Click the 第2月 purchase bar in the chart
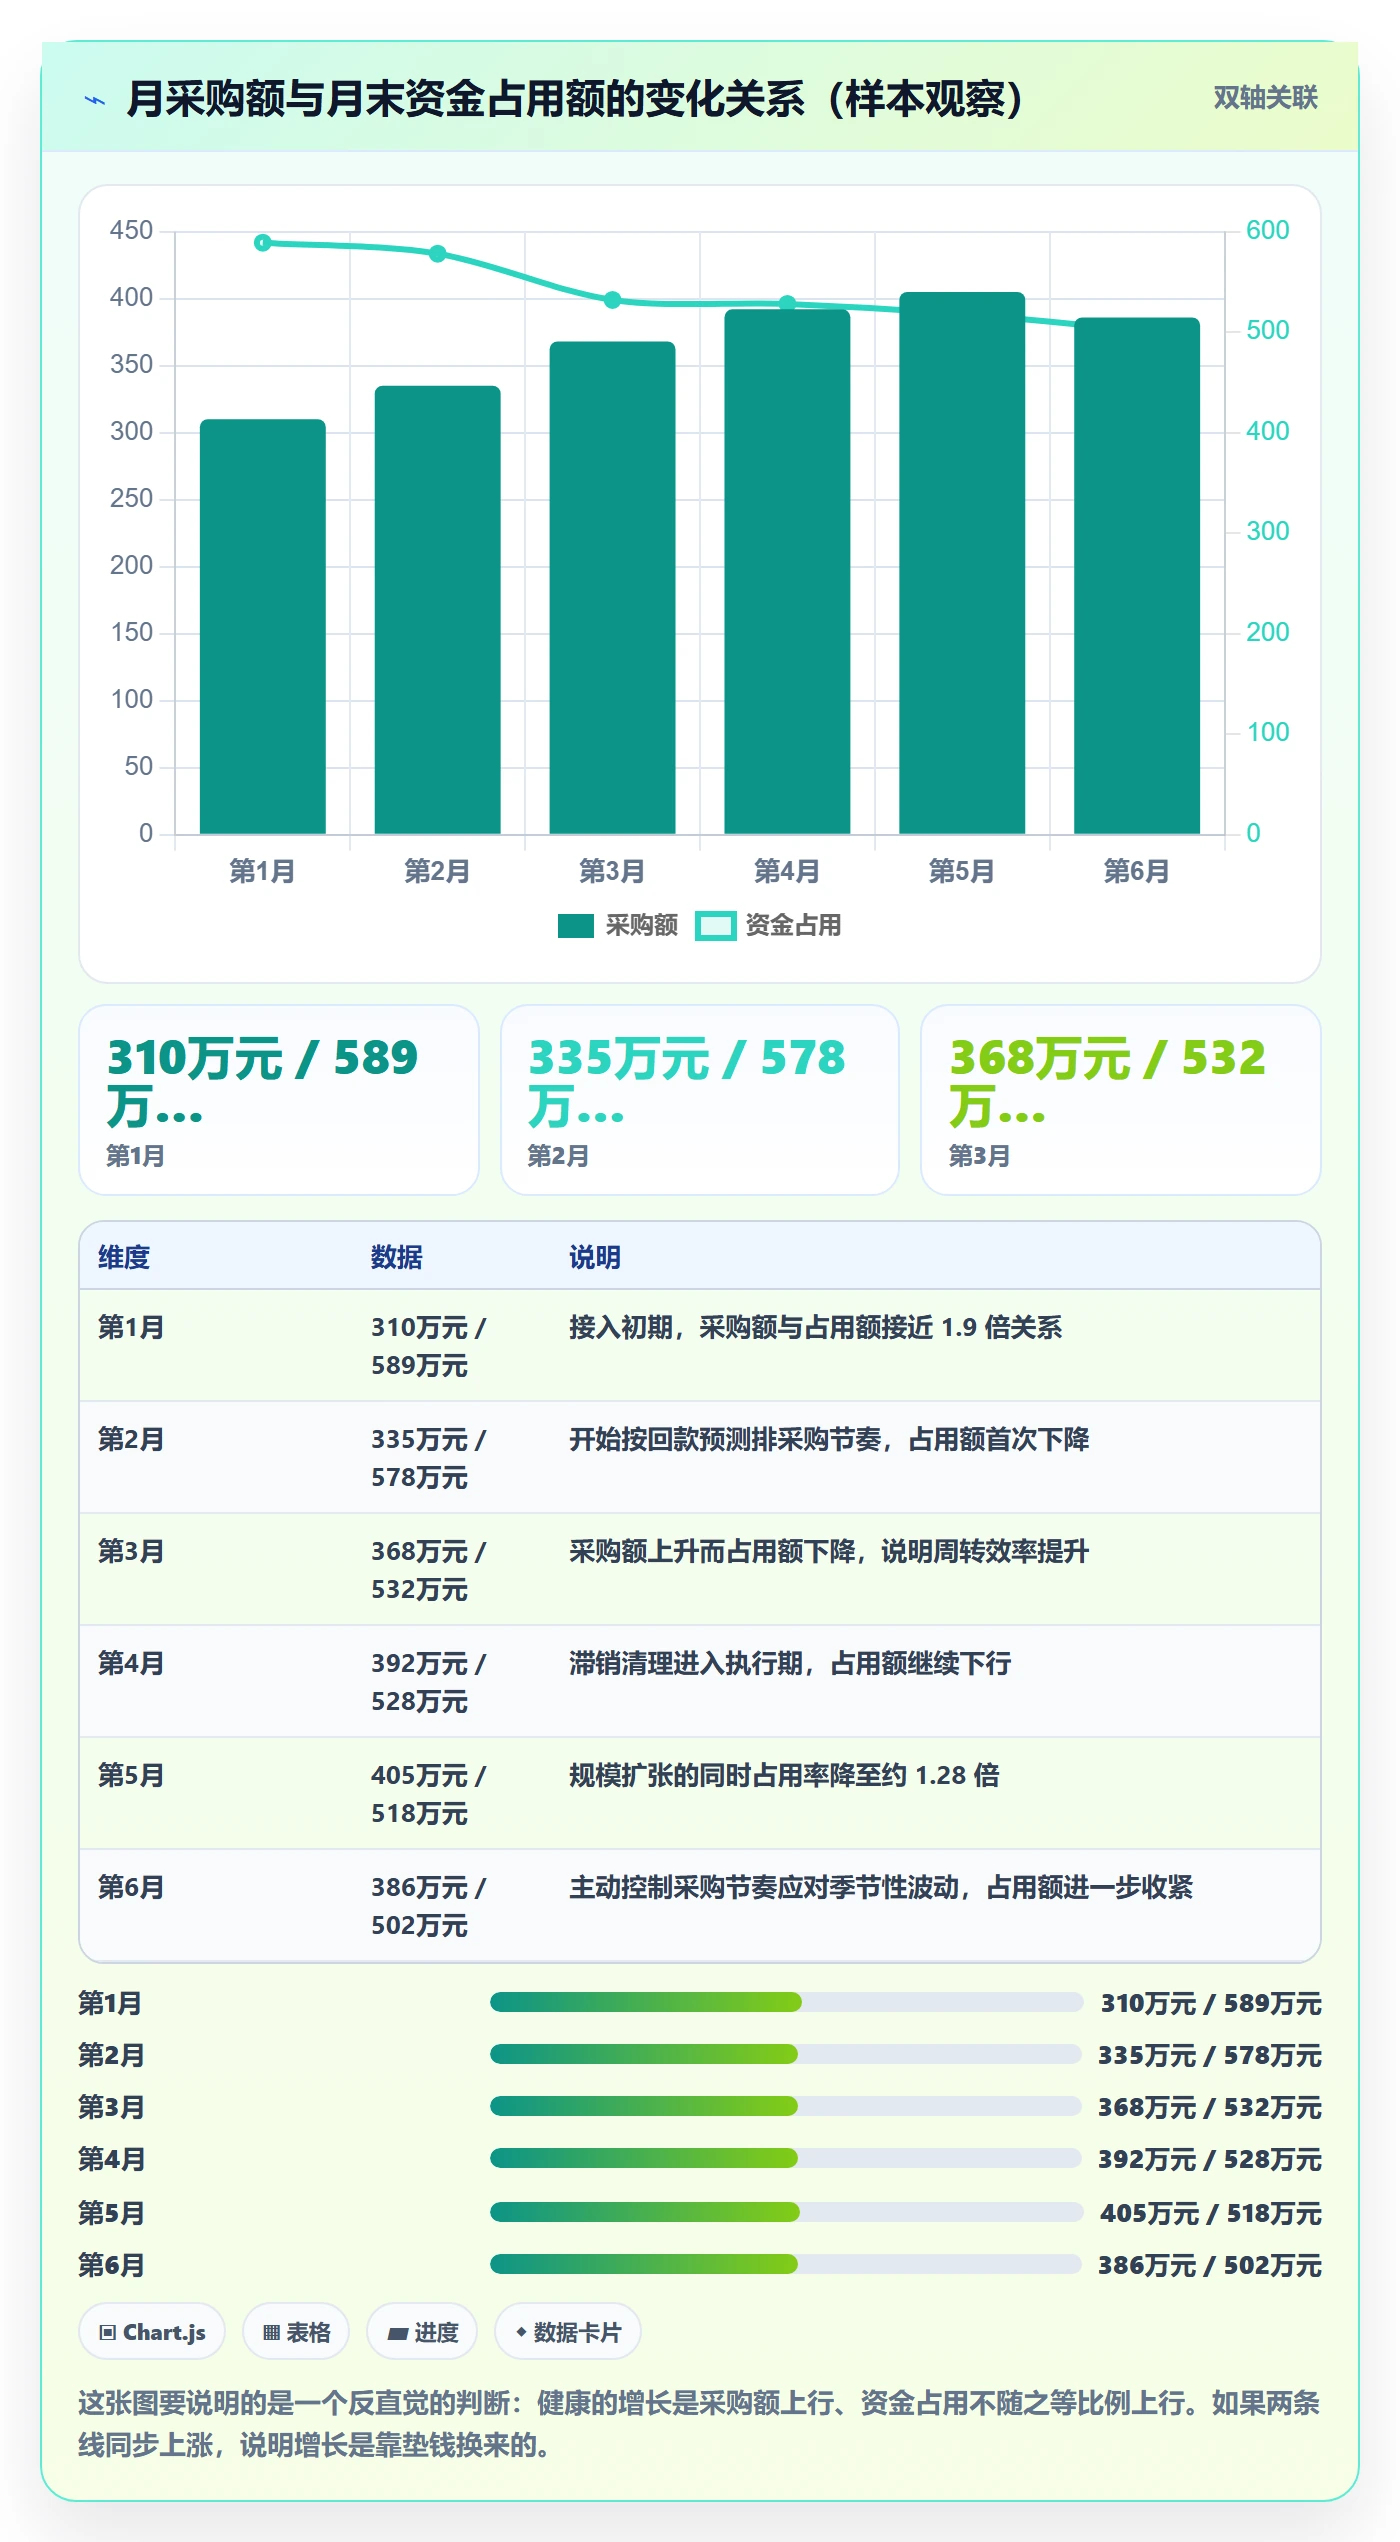This screenshot has width=1400, height=2542. pyautogui.click(x=438, y=610)
